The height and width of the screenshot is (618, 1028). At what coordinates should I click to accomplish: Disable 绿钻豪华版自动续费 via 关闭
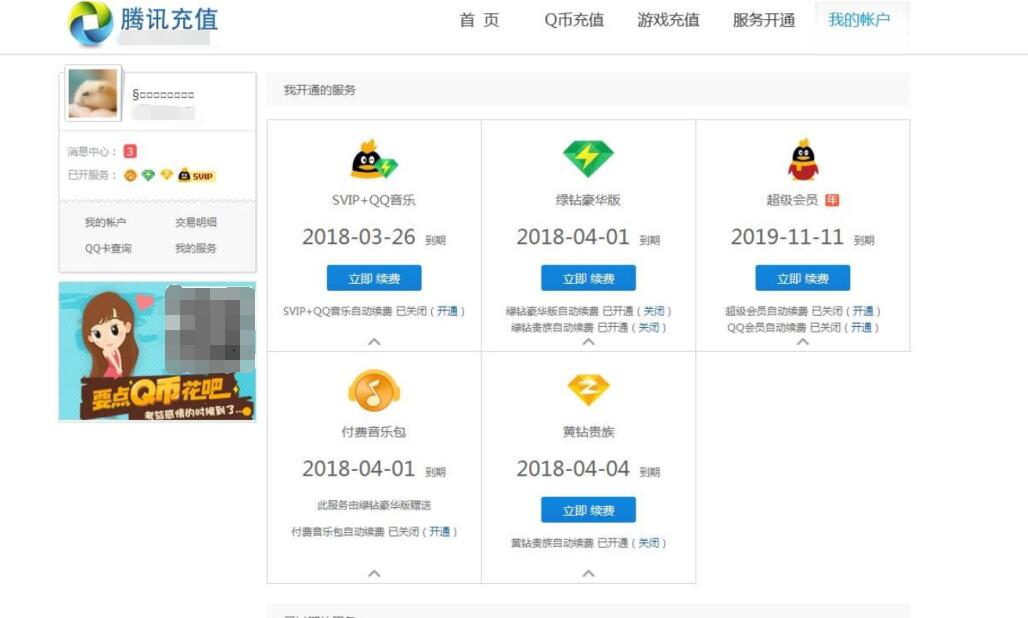(x=654, y=311)
